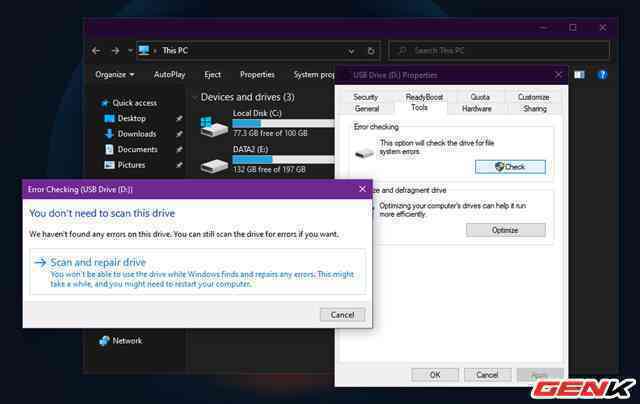Open Desktop folder in the sidebar
The image size is (640, 404).
click(x=131, y=118)
